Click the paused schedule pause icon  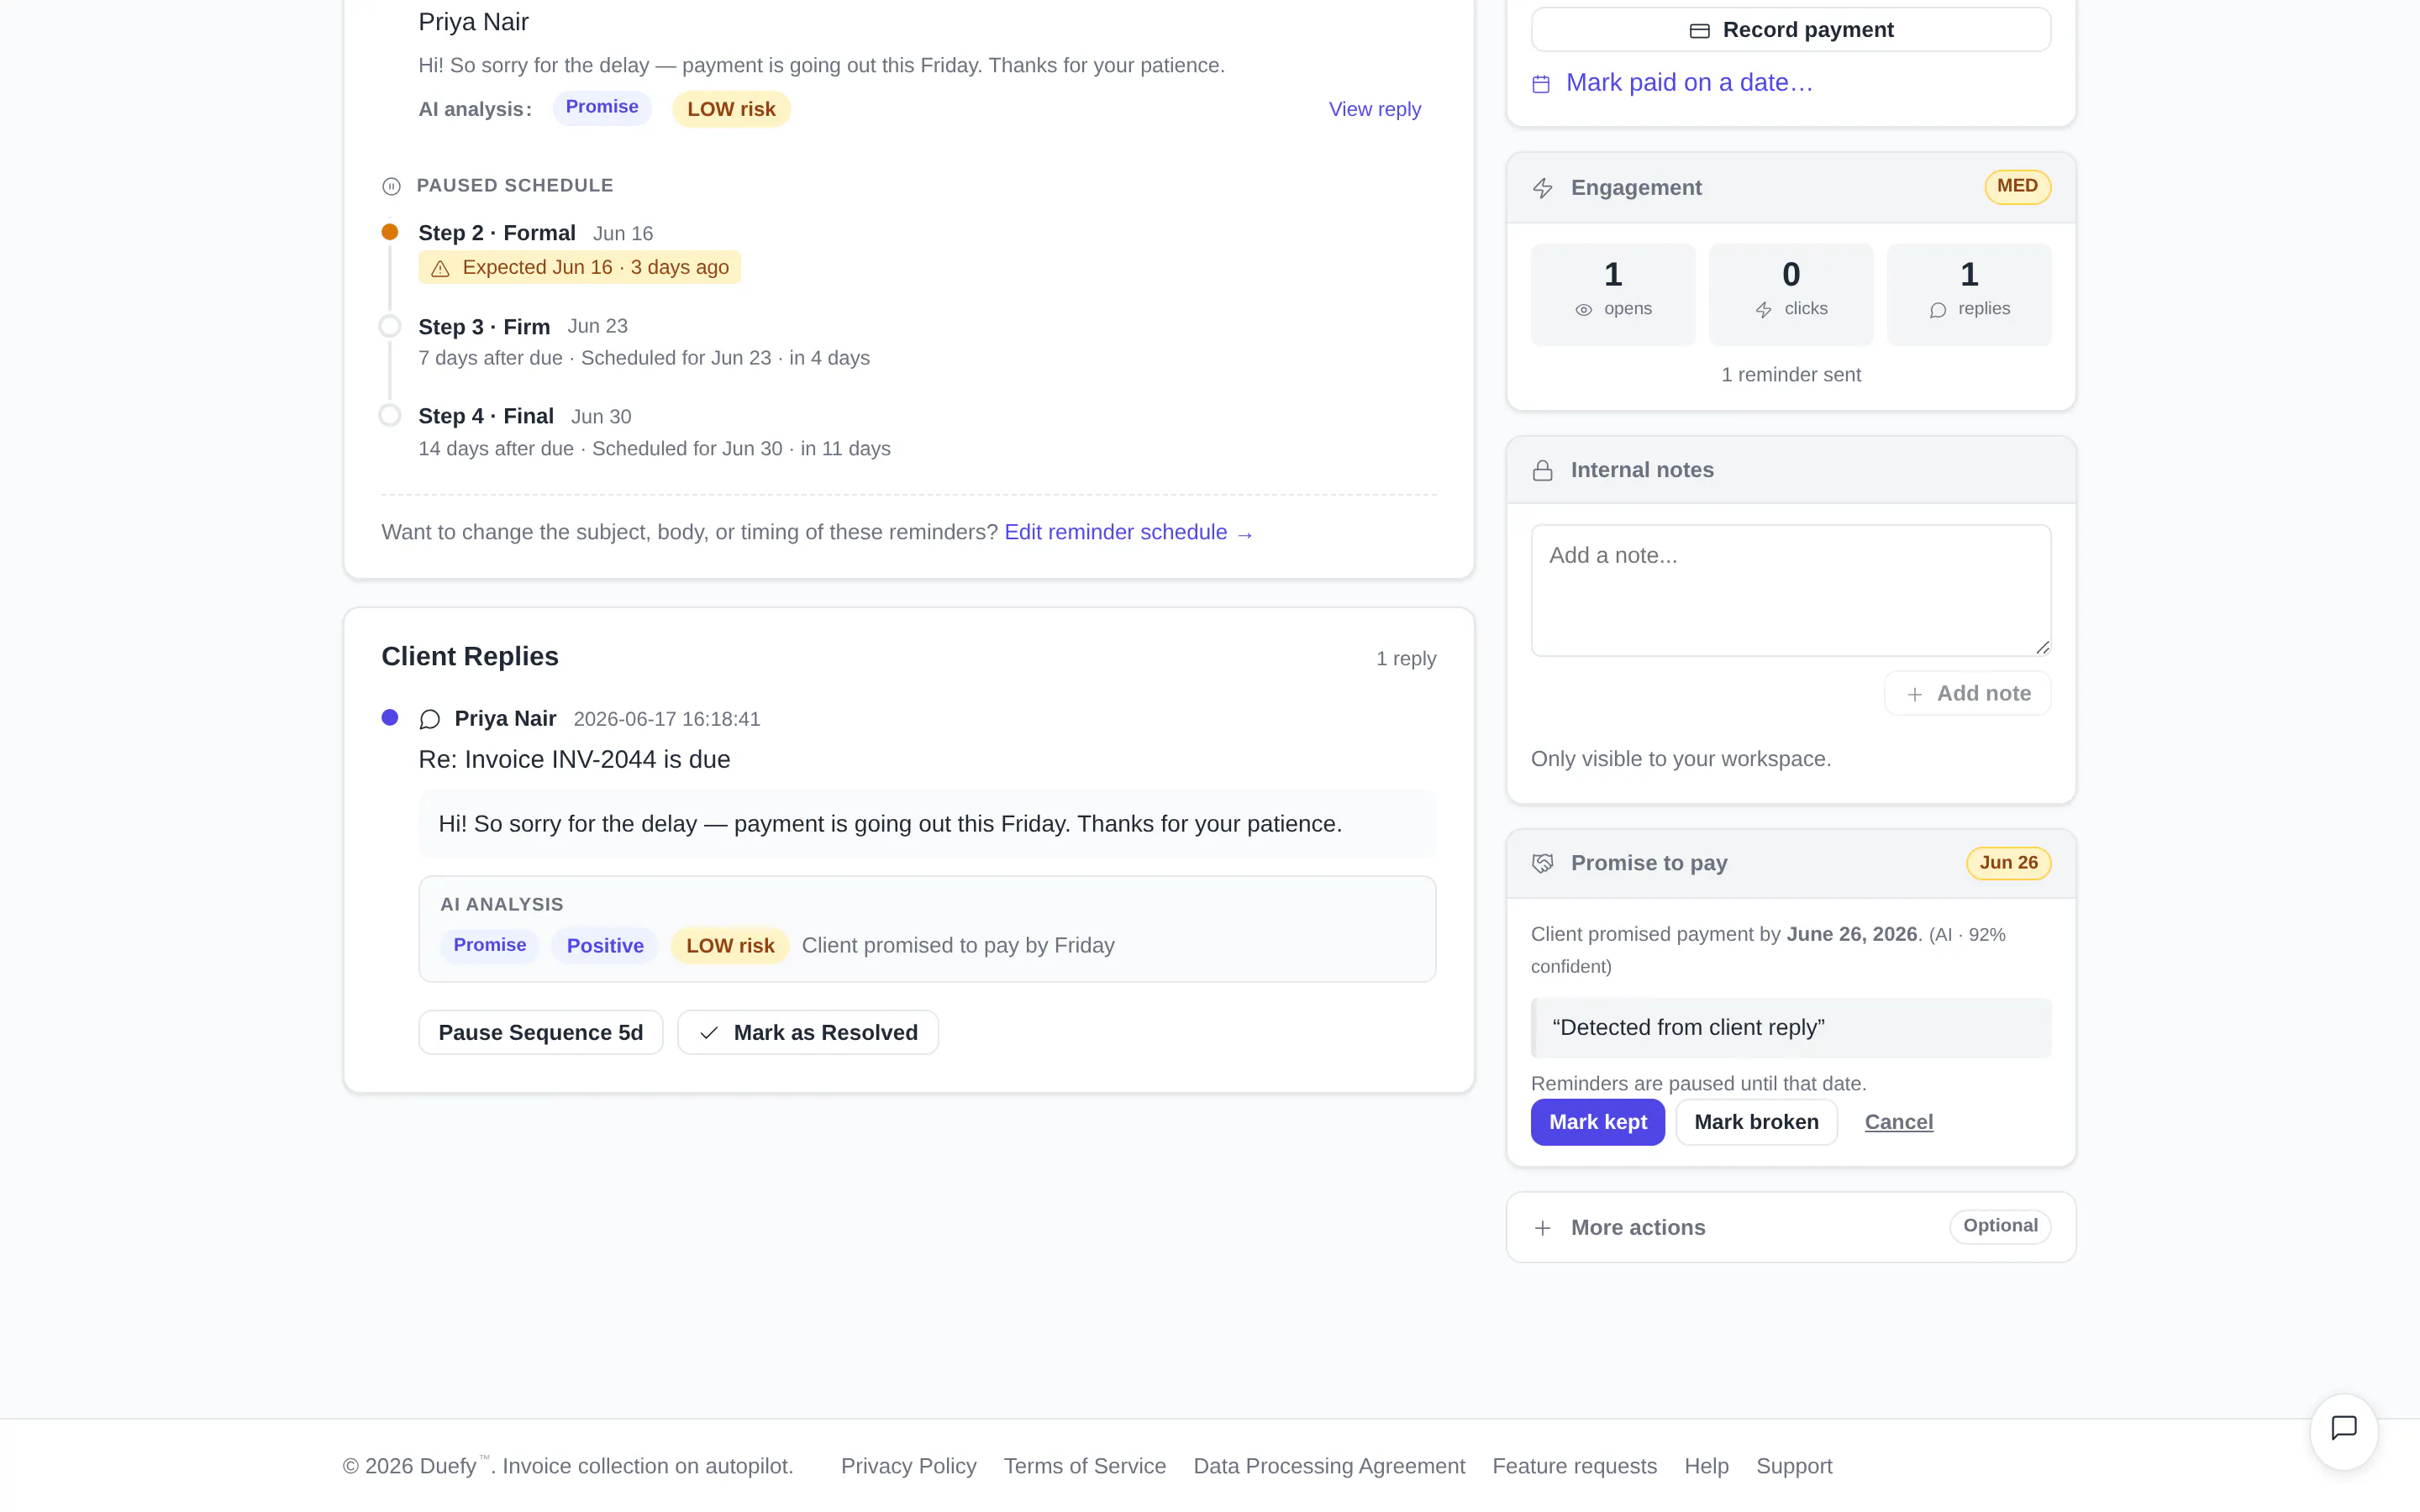pos(391,186)
